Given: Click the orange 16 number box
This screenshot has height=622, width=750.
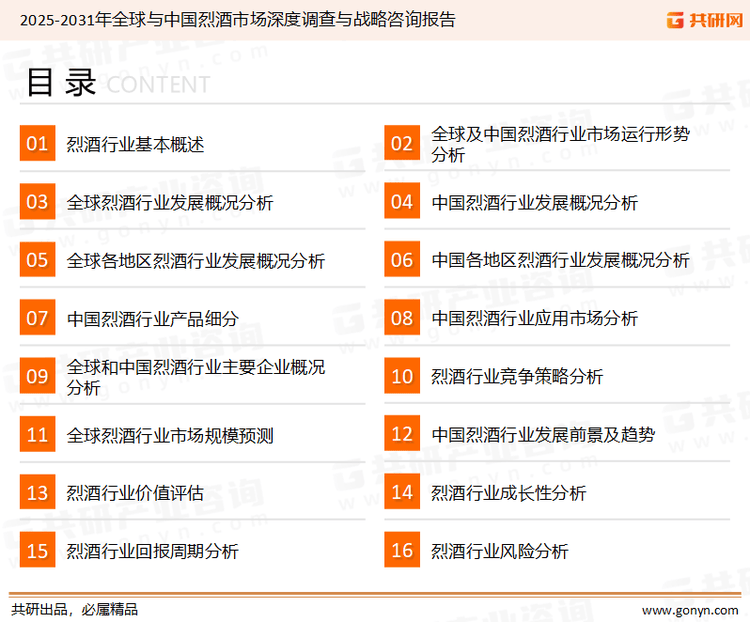Looking at the screenshot, I should 402,550.
